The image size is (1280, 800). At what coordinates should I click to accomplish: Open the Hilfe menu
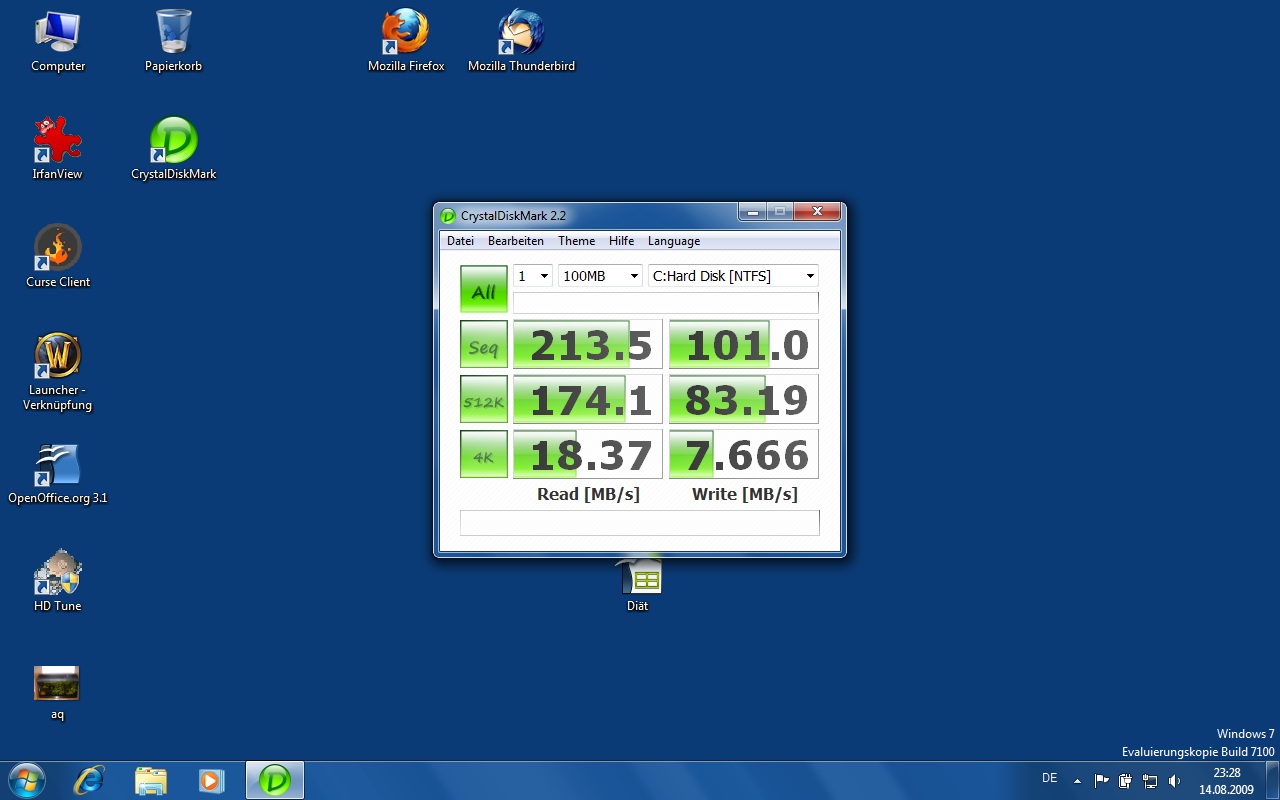click(621, 241)
